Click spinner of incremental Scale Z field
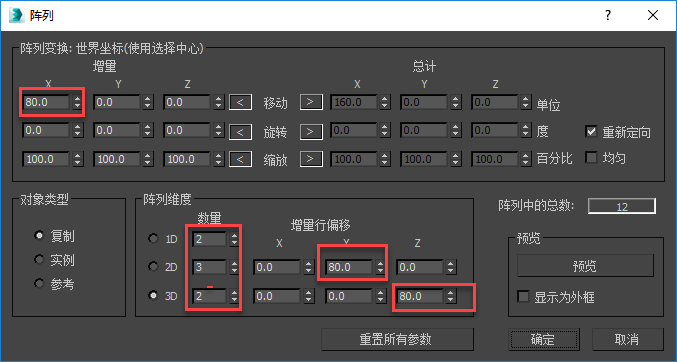Image resolution: width=677 pixels, height=362 pixels. 218,159
